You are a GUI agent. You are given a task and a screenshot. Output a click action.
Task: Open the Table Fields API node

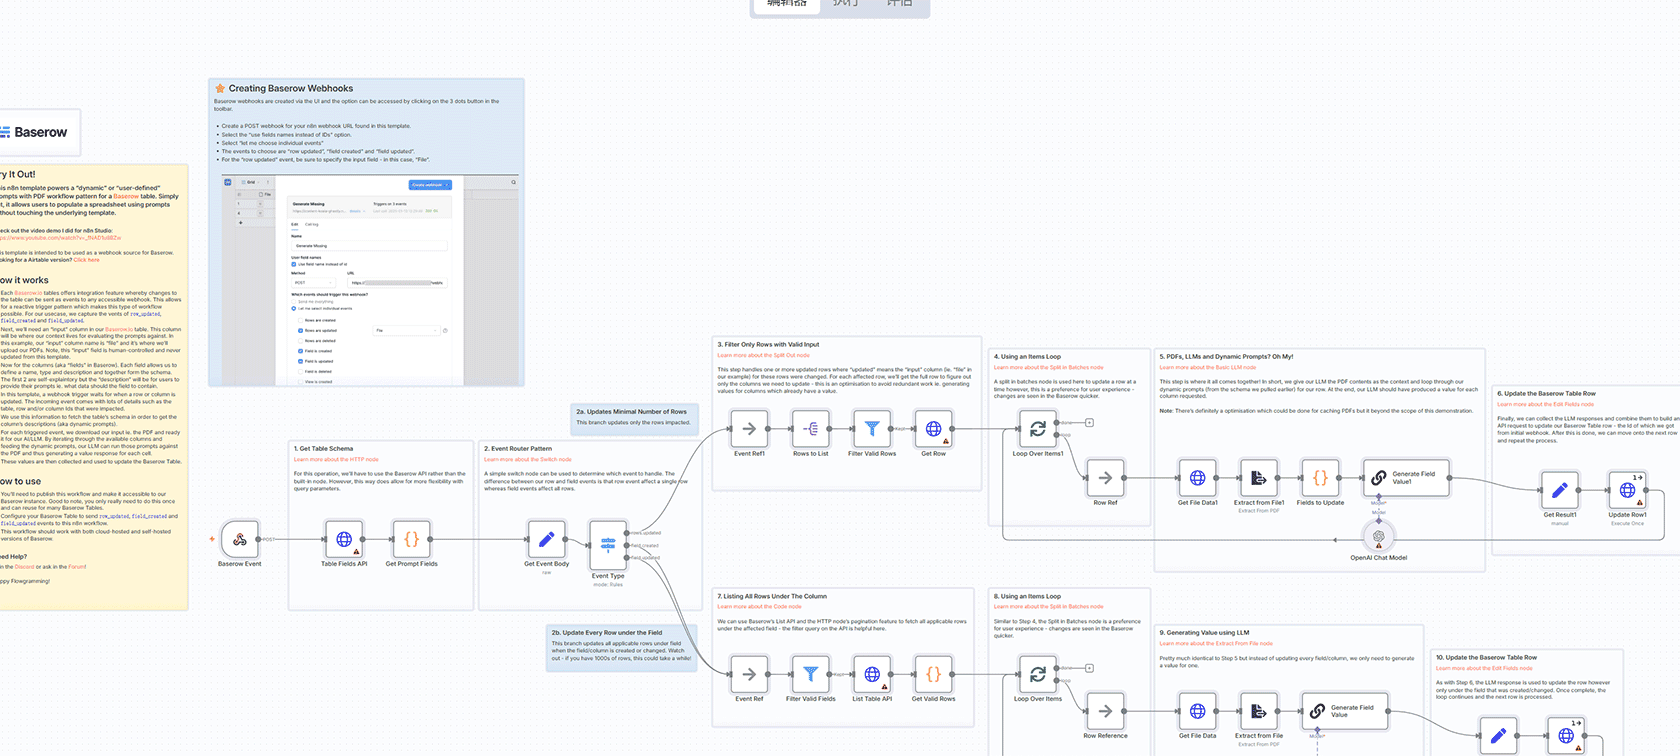[344, 540]
